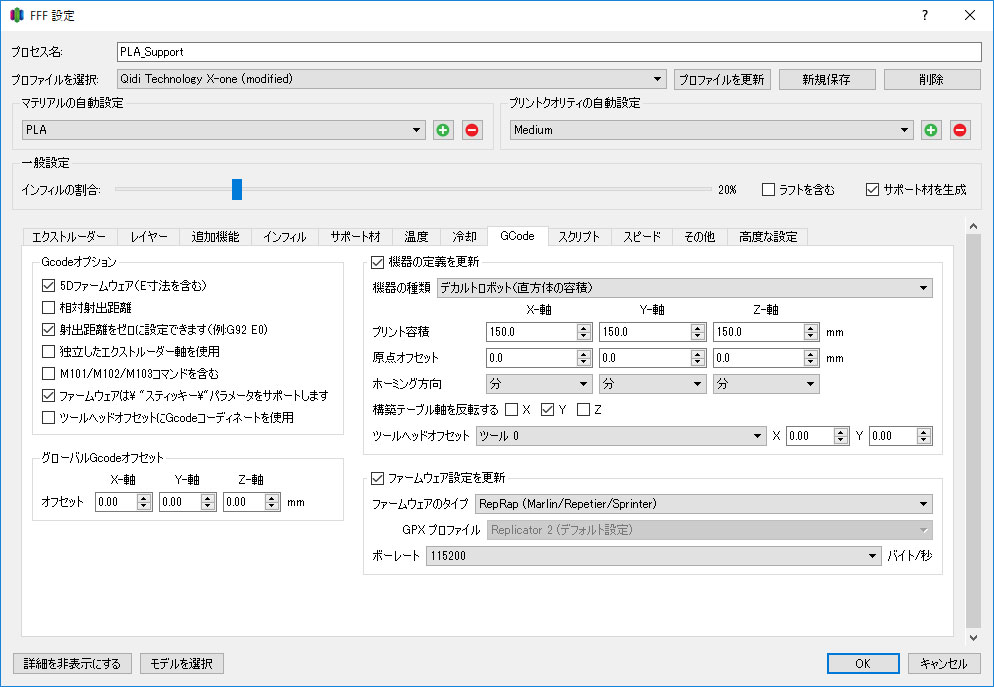Increase tool head offset Y value

coord(924,431)
